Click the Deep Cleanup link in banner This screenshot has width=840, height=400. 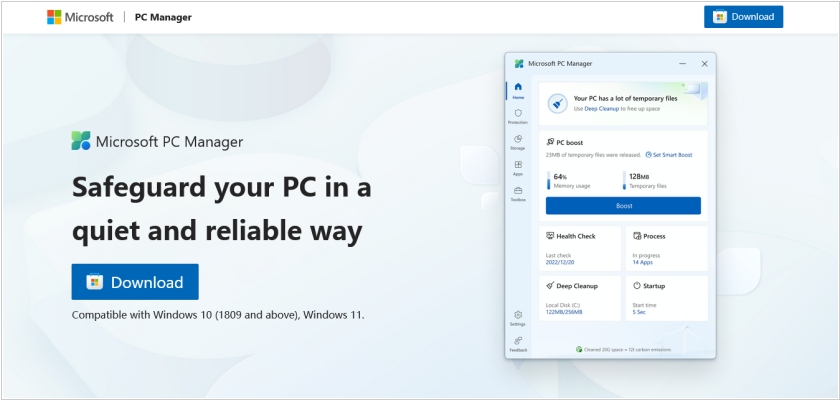coord(601,109)
